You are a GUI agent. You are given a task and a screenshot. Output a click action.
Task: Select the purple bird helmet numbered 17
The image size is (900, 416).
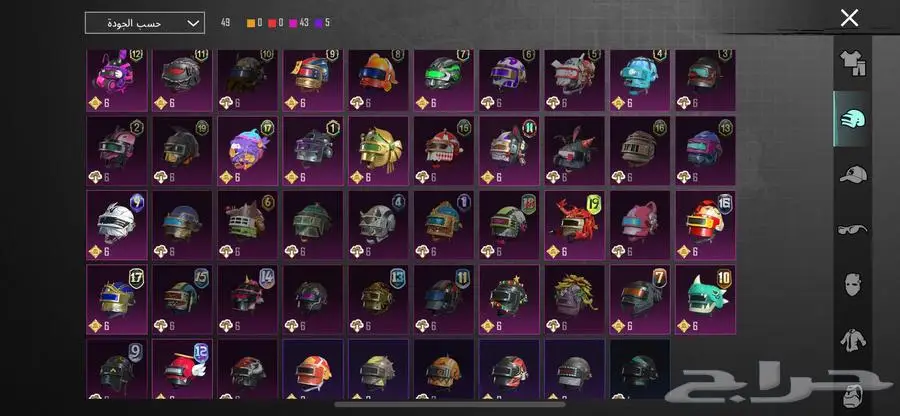[247, 151]
